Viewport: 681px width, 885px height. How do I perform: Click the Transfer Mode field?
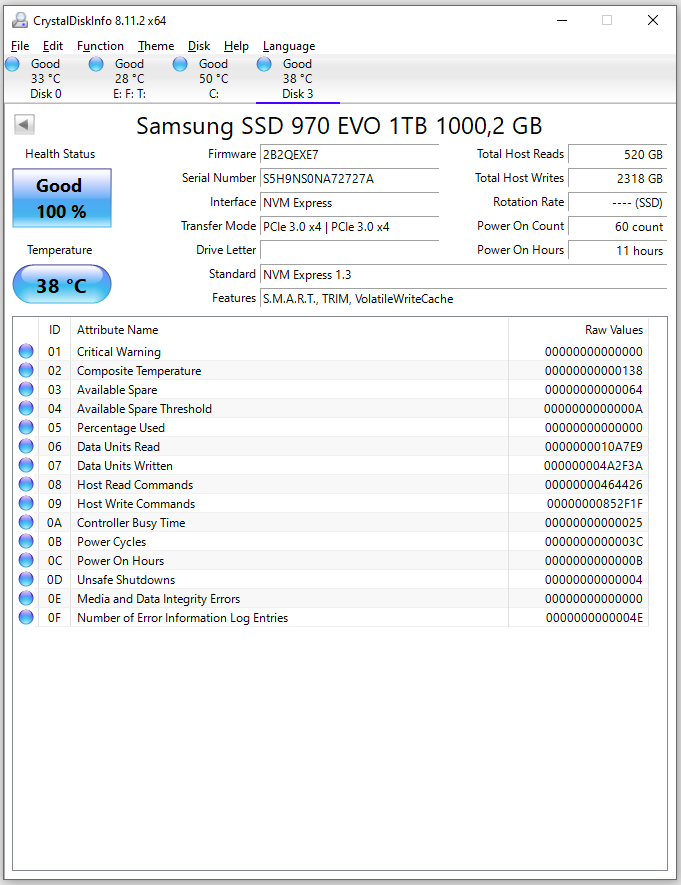coord(349,226)
